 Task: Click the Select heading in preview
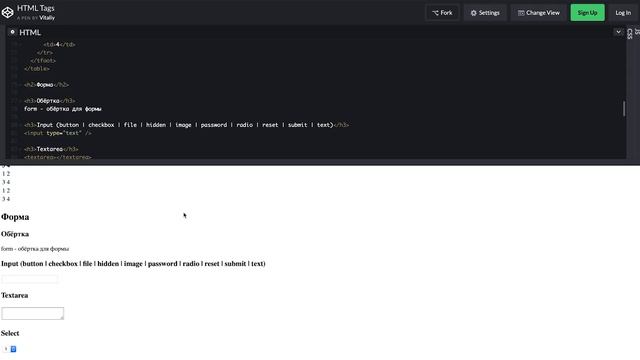pyautogui.click(x=10, y=333)
